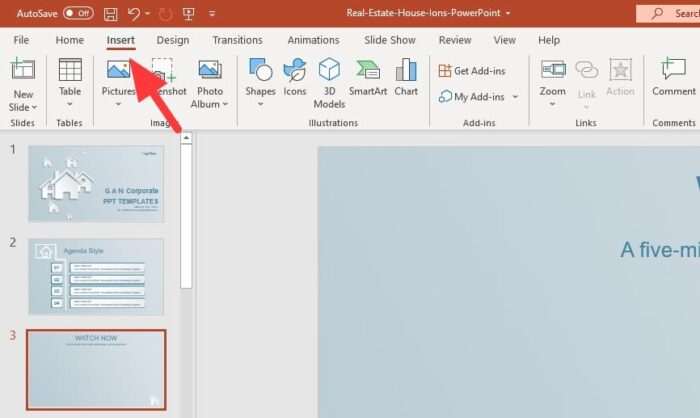Switch to the Home tab

coord(70,40)
